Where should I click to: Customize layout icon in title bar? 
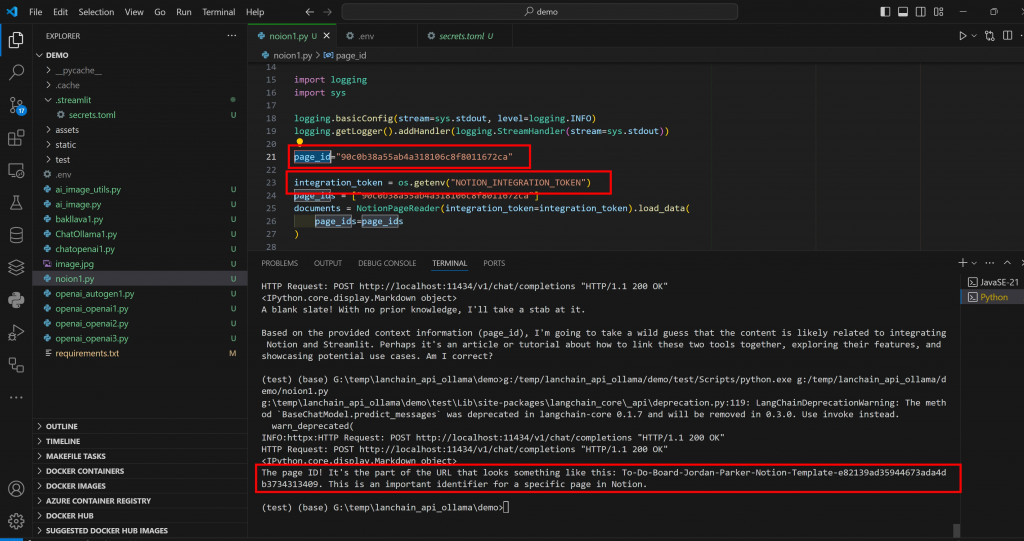[938, 12]
